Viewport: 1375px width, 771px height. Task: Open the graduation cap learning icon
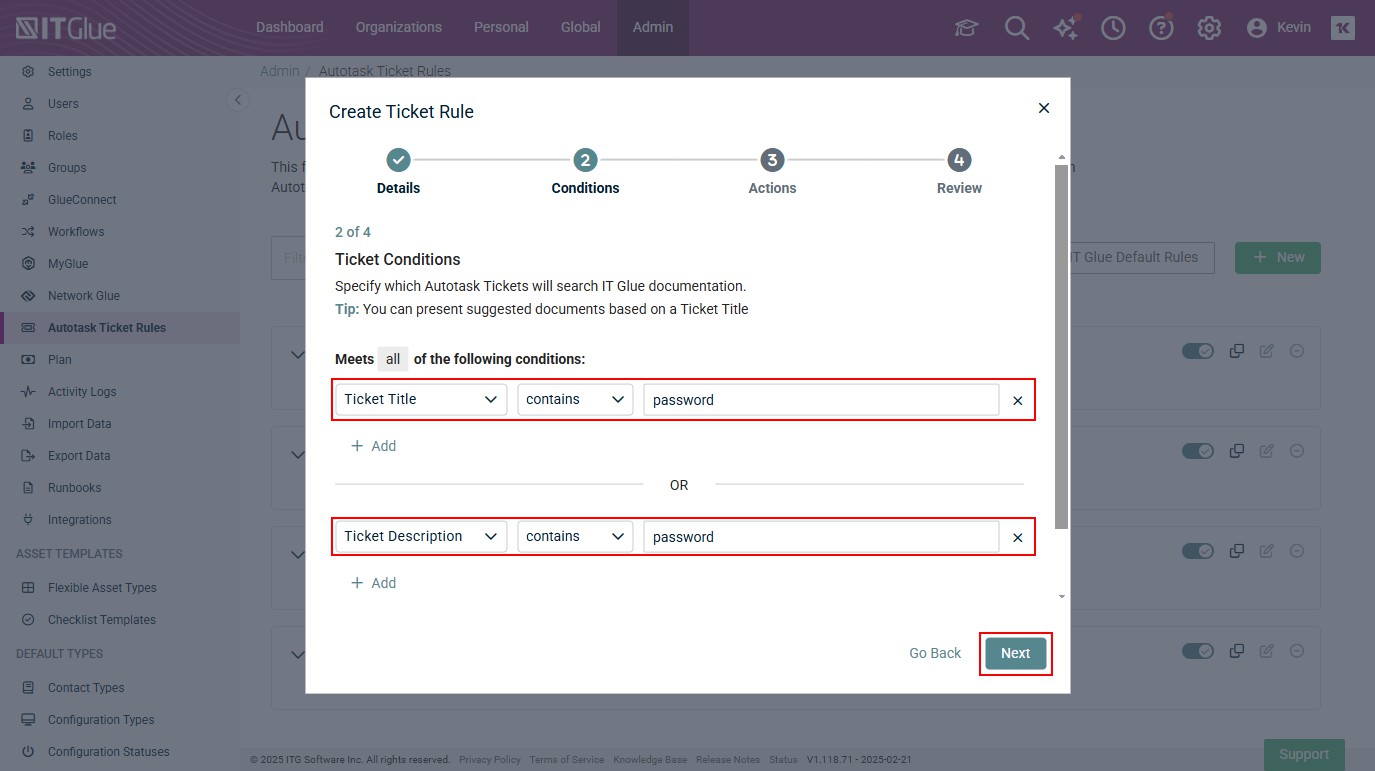[x=966, y=28]
